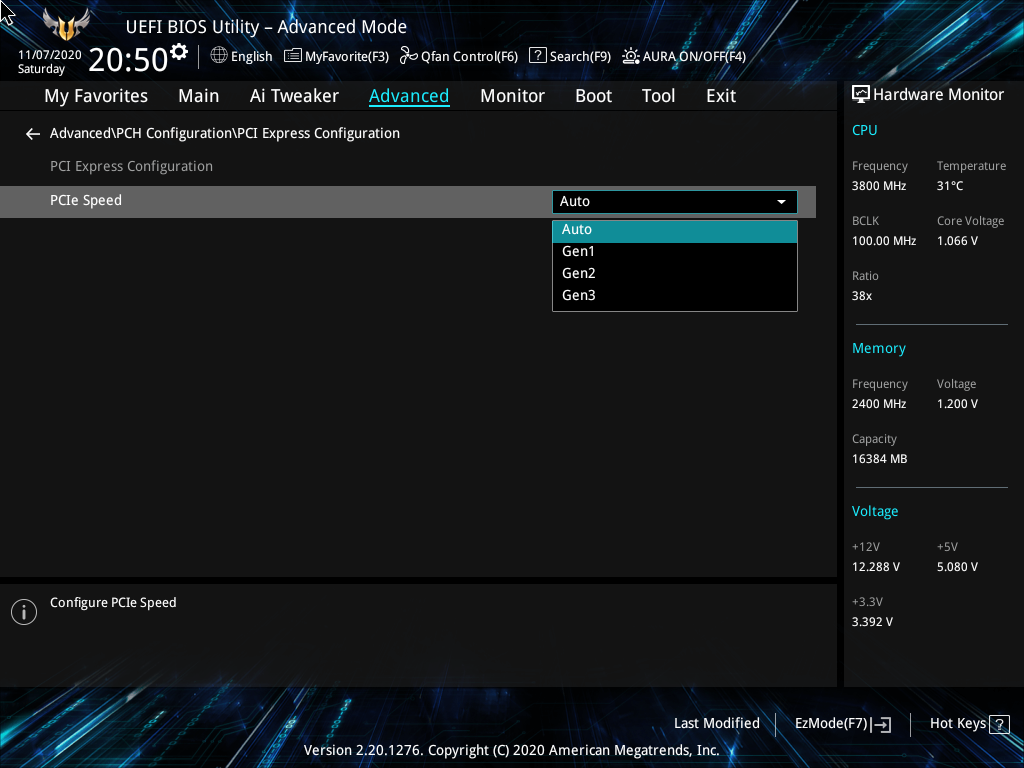
Task: Click the version copyright text
Action: [511, 750]
